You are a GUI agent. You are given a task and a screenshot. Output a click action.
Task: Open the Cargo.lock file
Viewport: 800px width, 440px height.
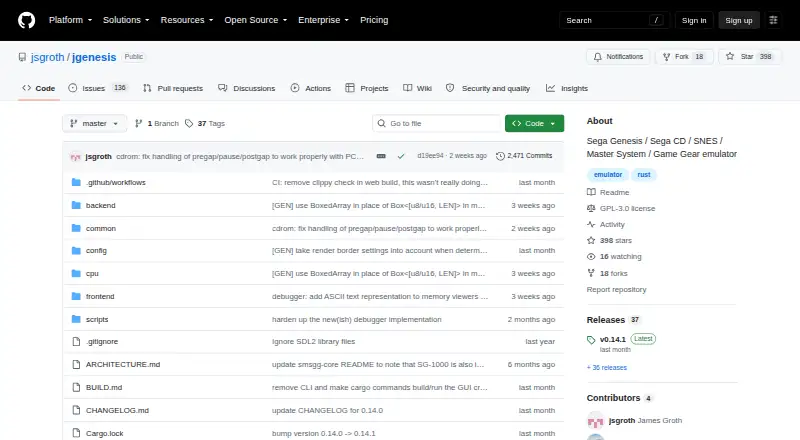tap(105, 433)
